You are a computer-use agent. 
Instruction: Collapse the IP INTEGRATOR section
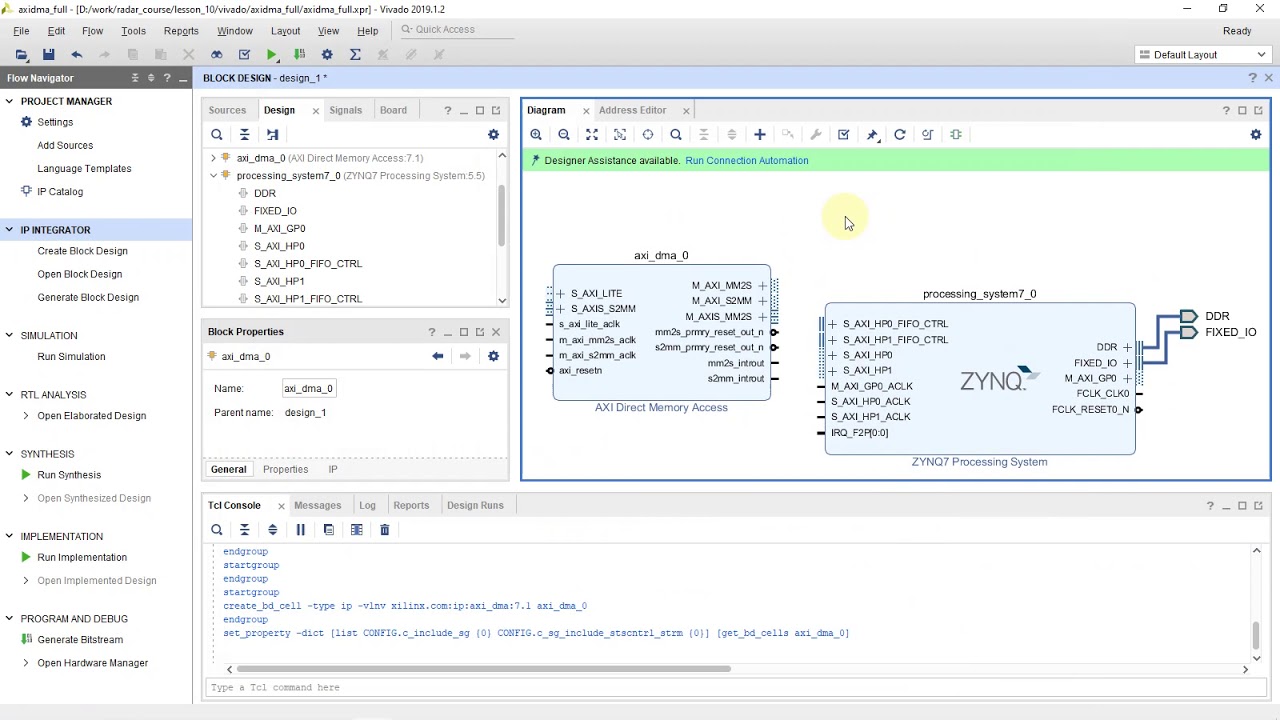(x=9, y=230)
